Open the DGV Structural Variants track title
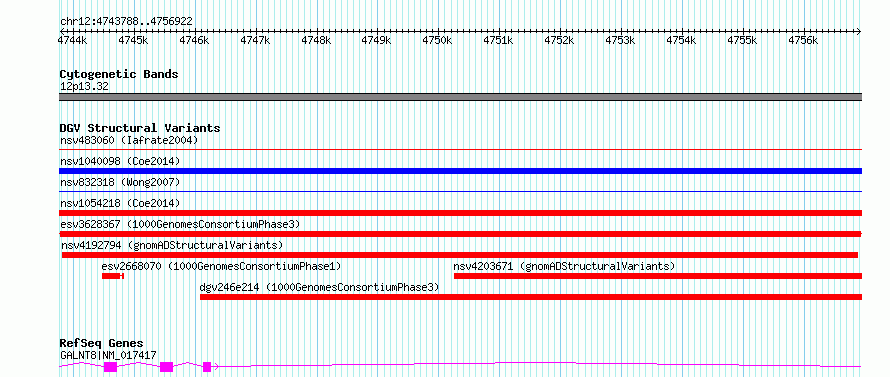Image resolution: width=890 pixels, height=377 pixels. click(x=140, y=128)
